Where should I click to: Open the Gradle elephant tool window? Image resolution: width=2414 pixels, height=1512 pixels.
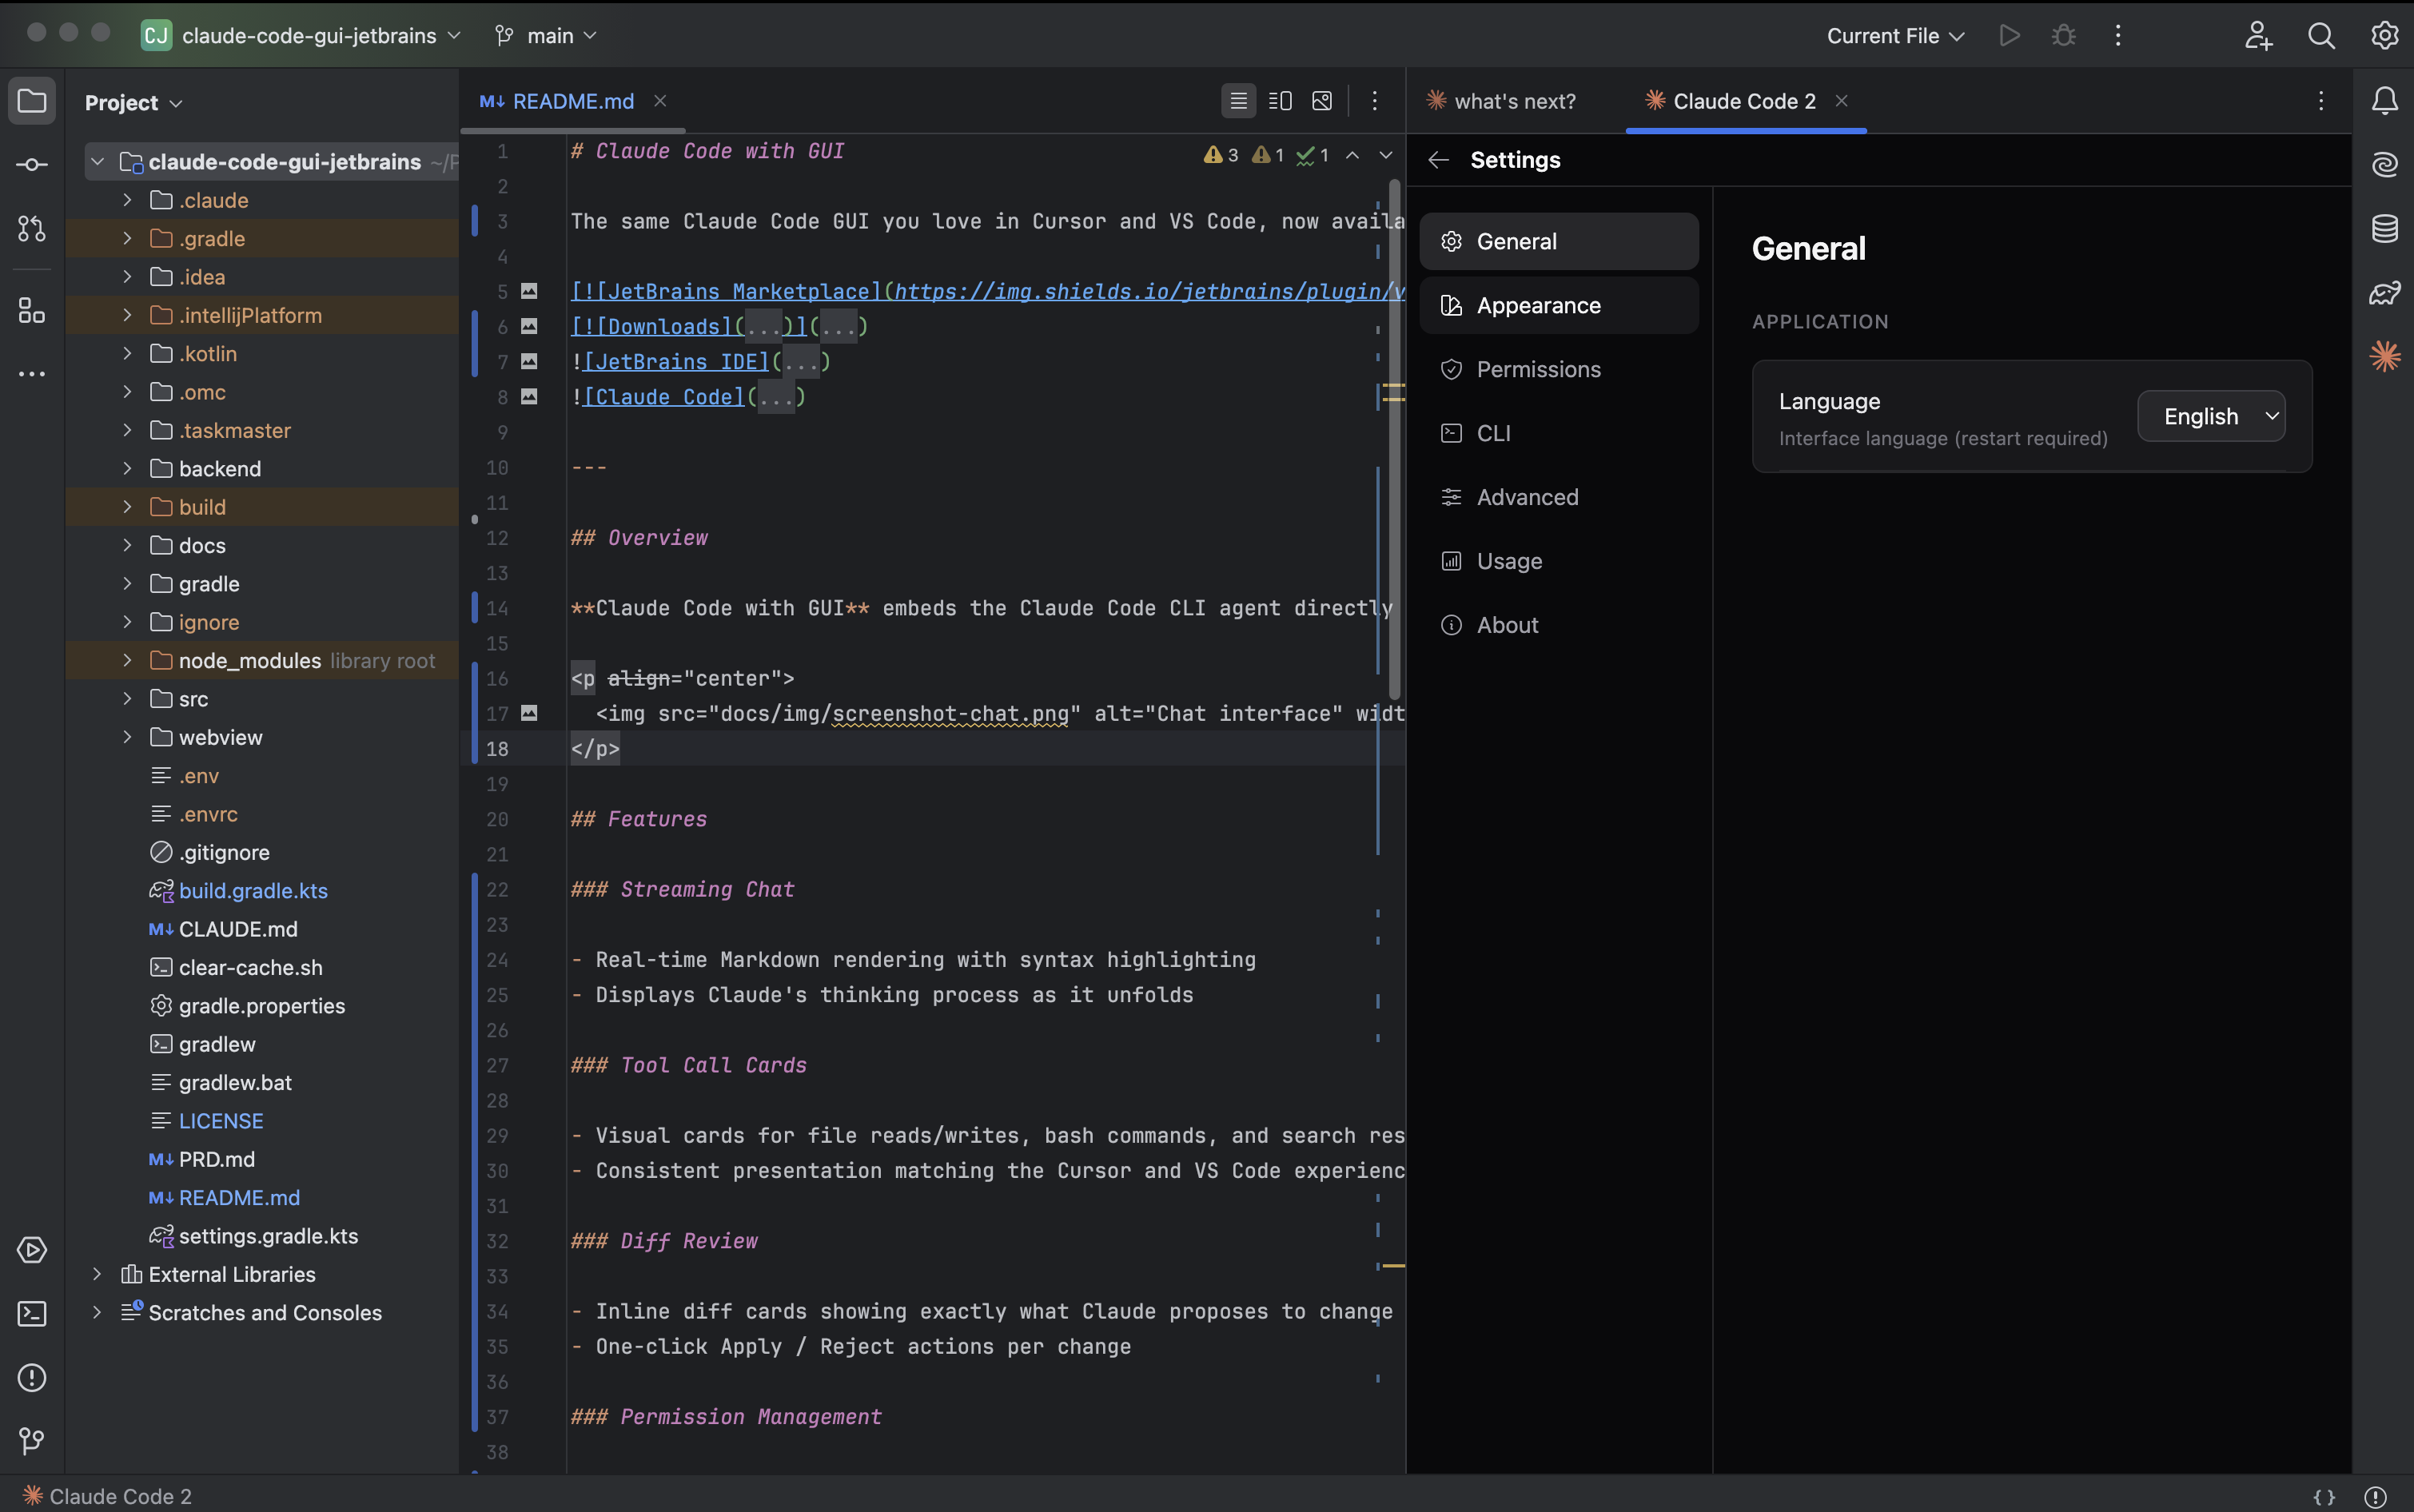click(2385, 293)
